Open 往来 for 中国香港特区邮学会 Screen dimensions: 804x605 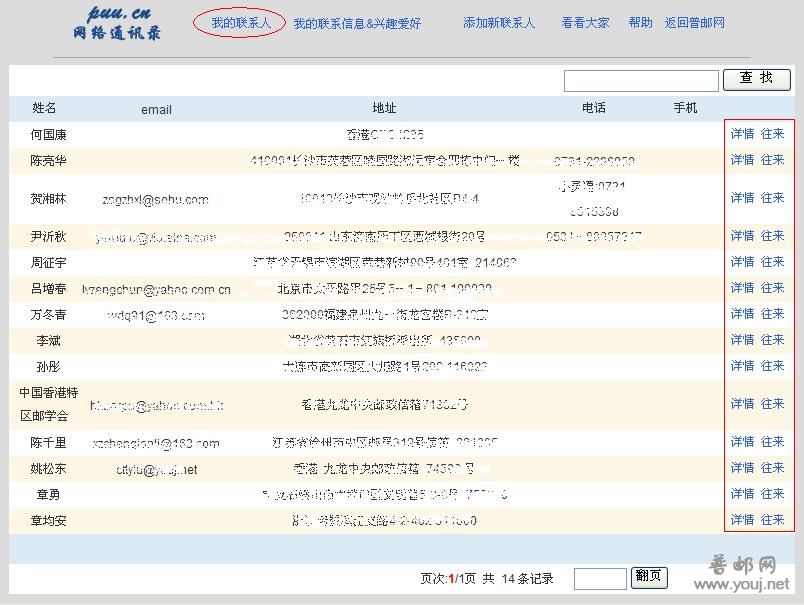pyautogui.click(x=772, y=404)
